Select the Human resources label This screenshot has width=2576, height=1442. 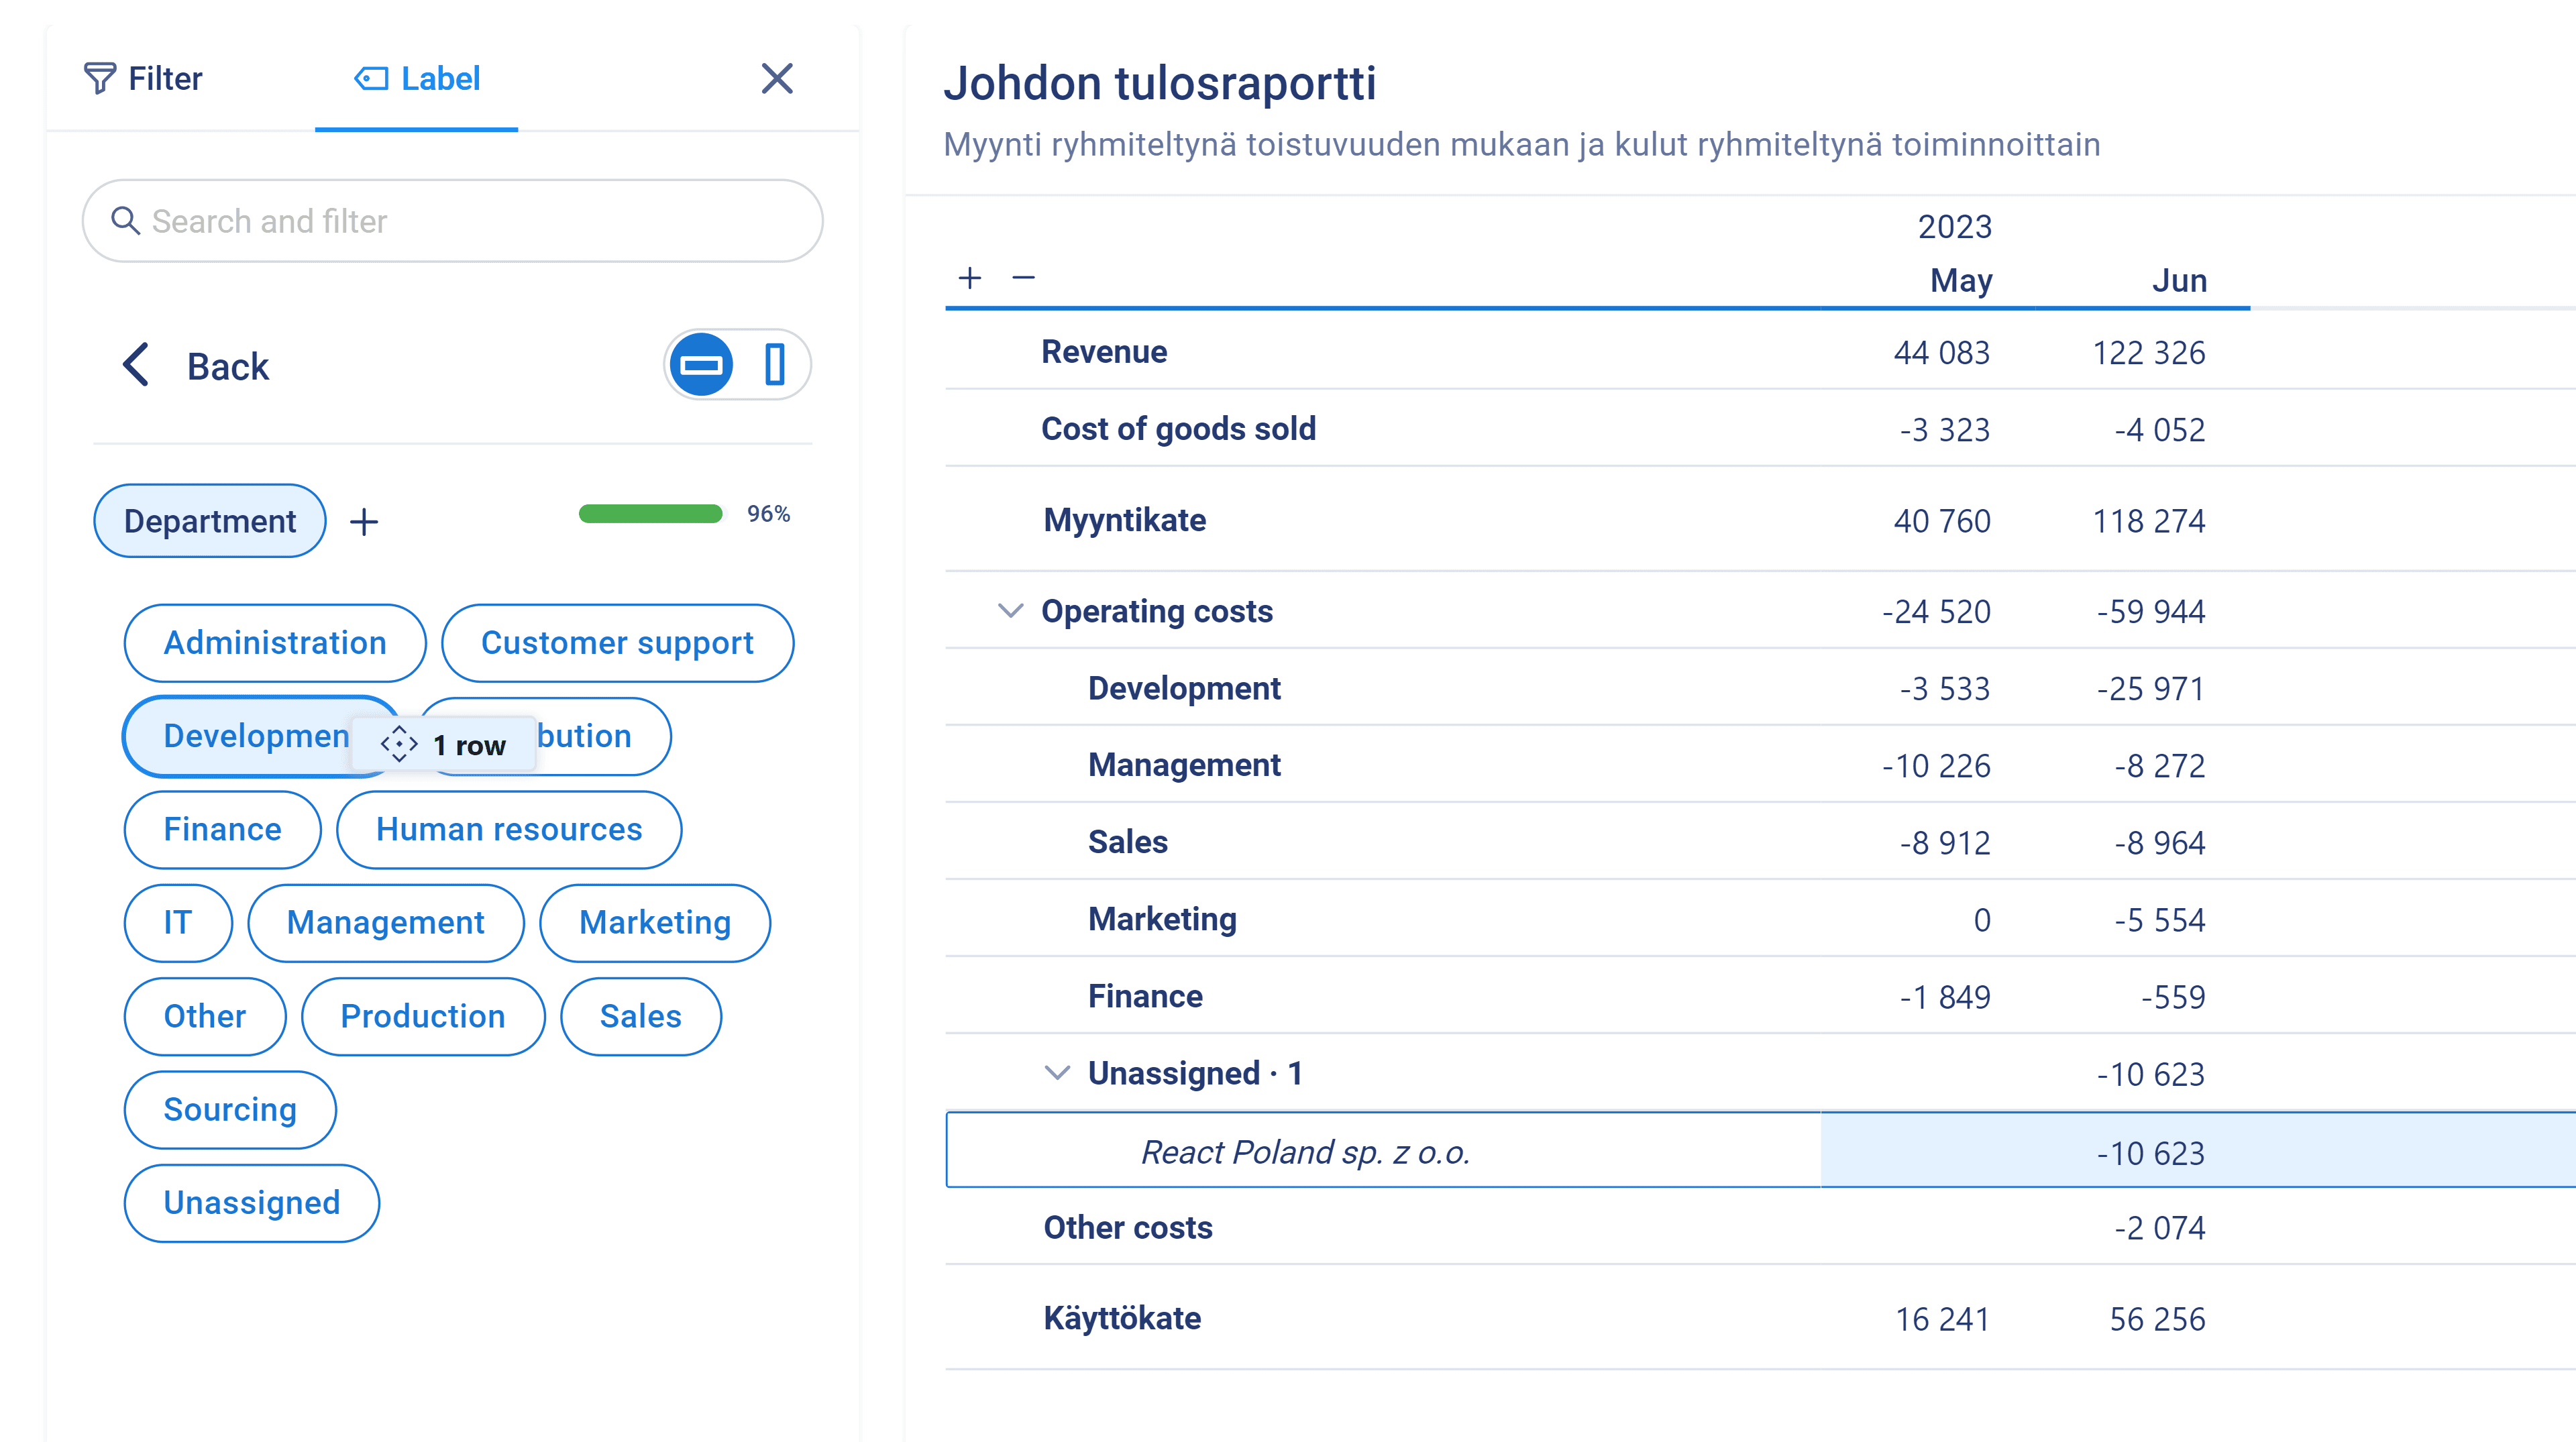point(509,829)
